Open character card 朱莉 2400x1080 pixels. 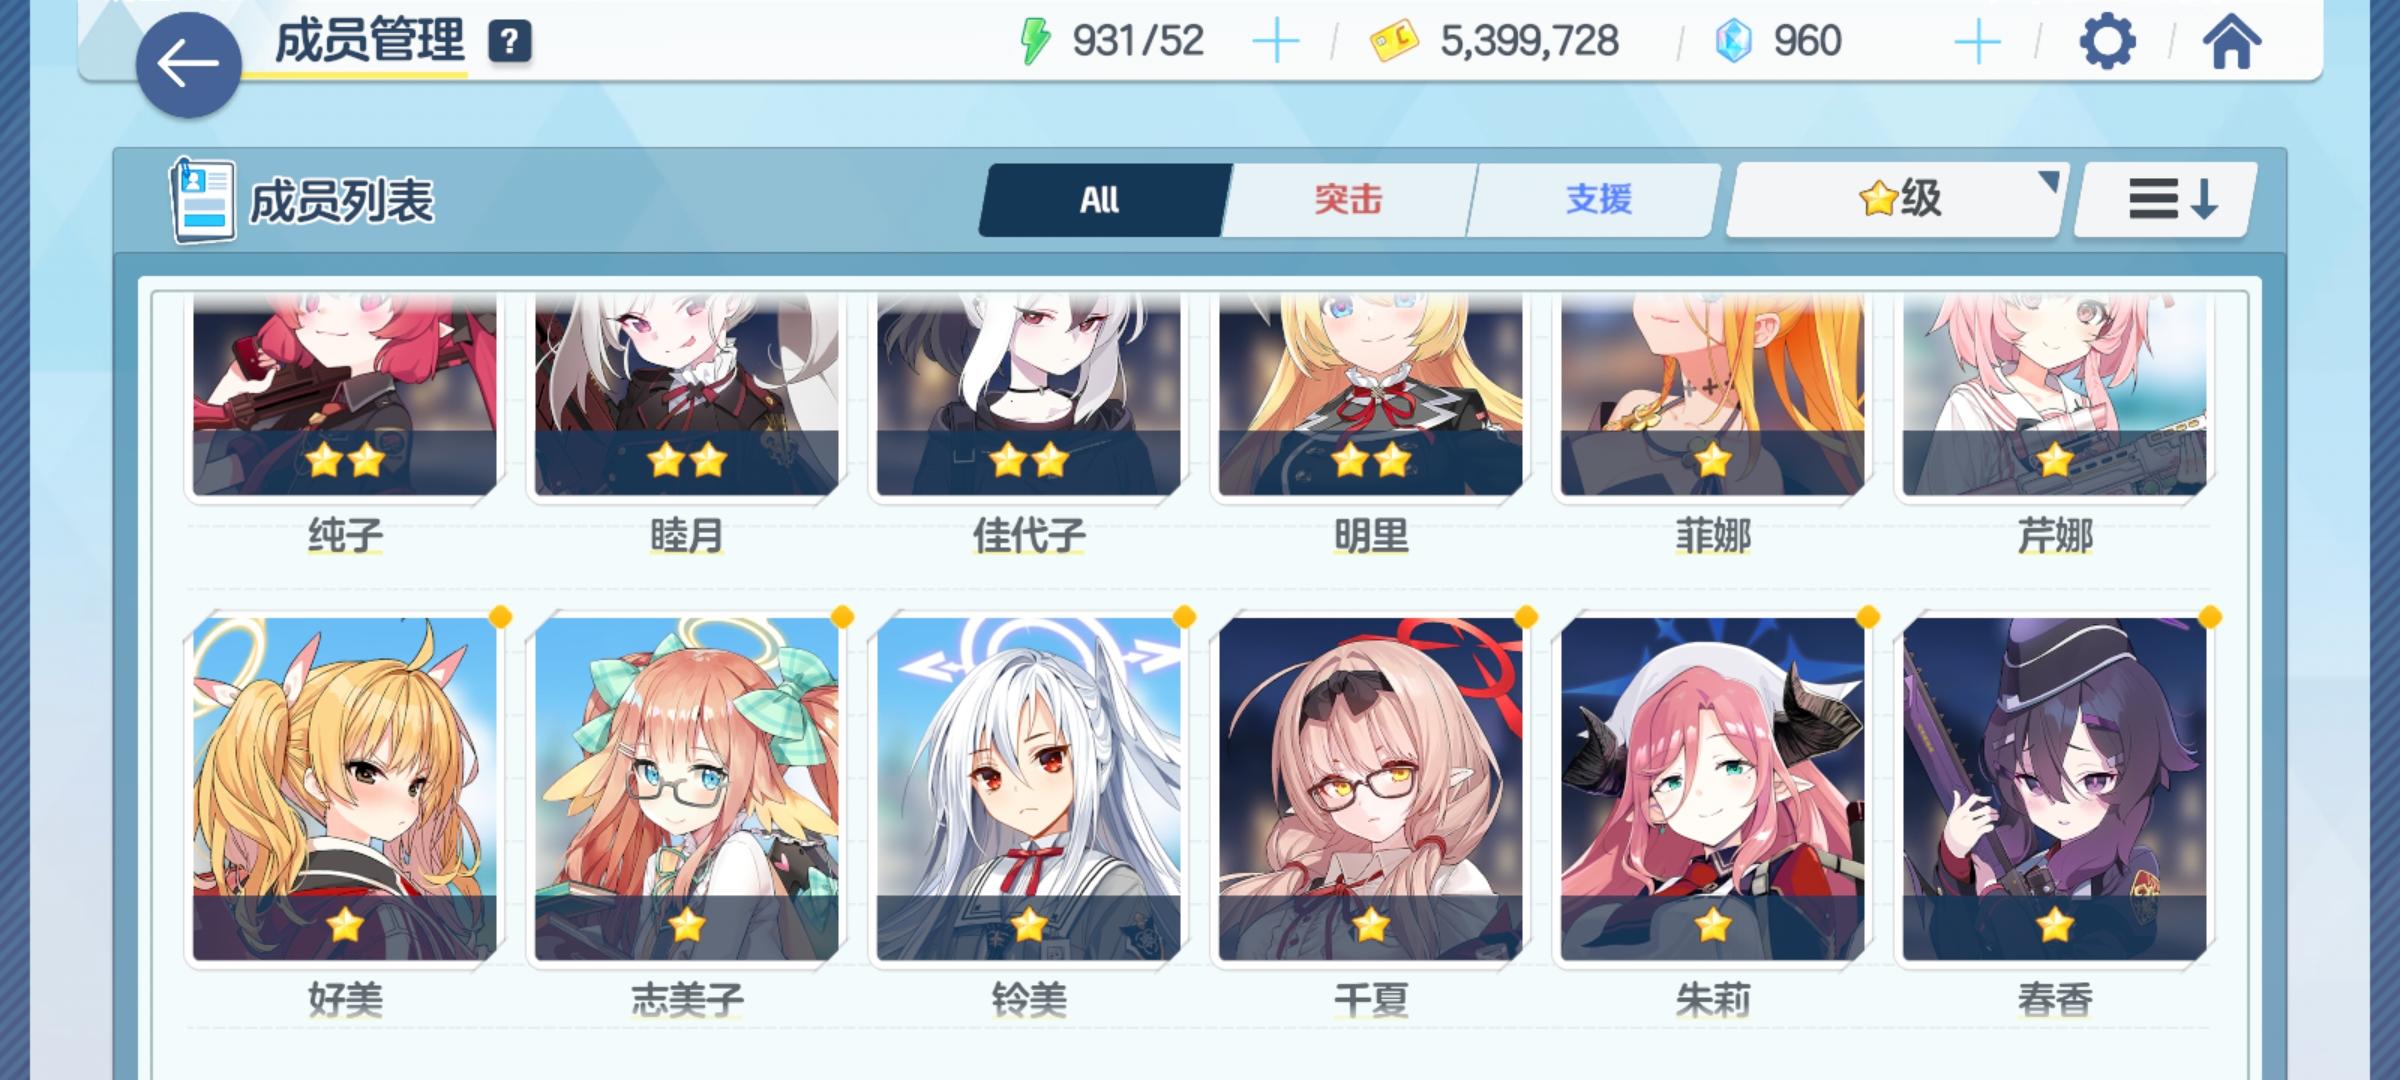[1713, 789]
